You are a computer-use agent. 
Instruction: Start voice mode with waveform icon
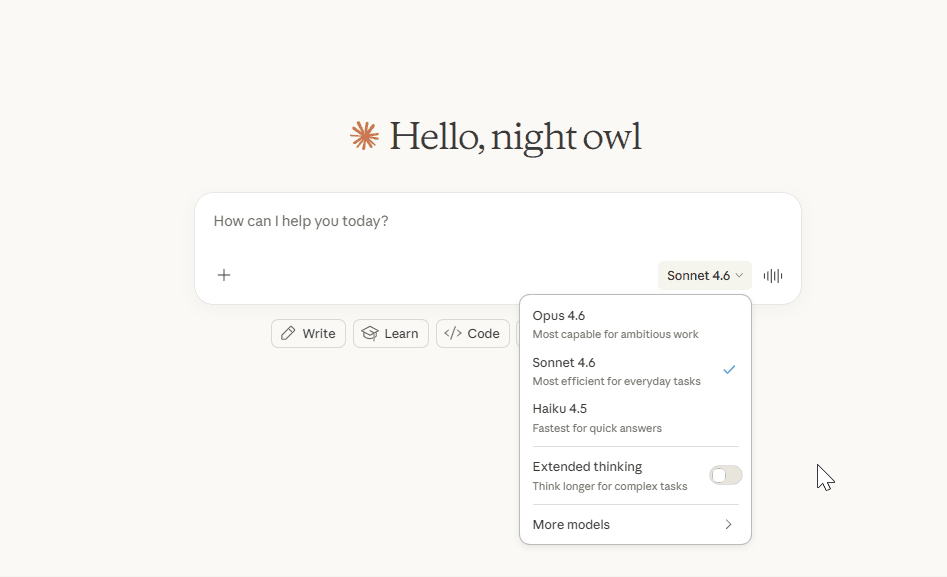[x=772, y=276]
